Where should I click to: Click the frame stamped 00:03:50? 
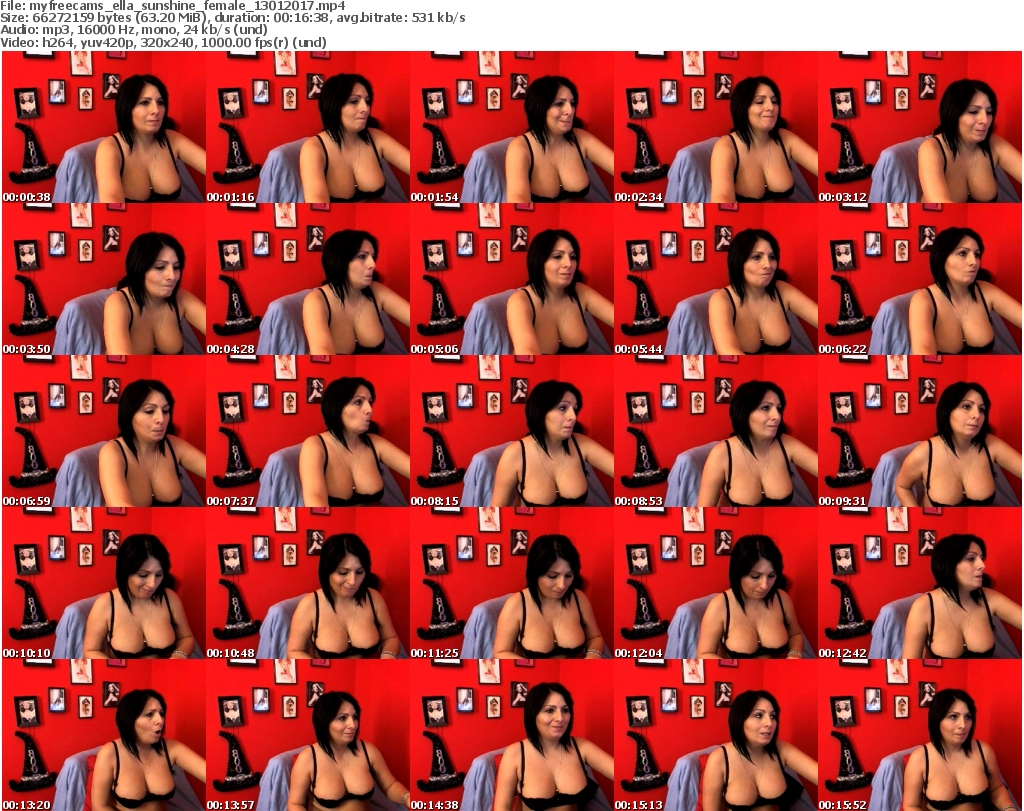click(x=104, y=279)
